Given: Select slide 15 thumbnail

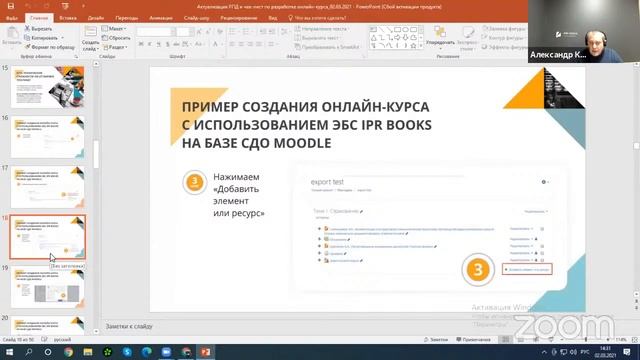Looking at the screenshot, I should (47, 87).
